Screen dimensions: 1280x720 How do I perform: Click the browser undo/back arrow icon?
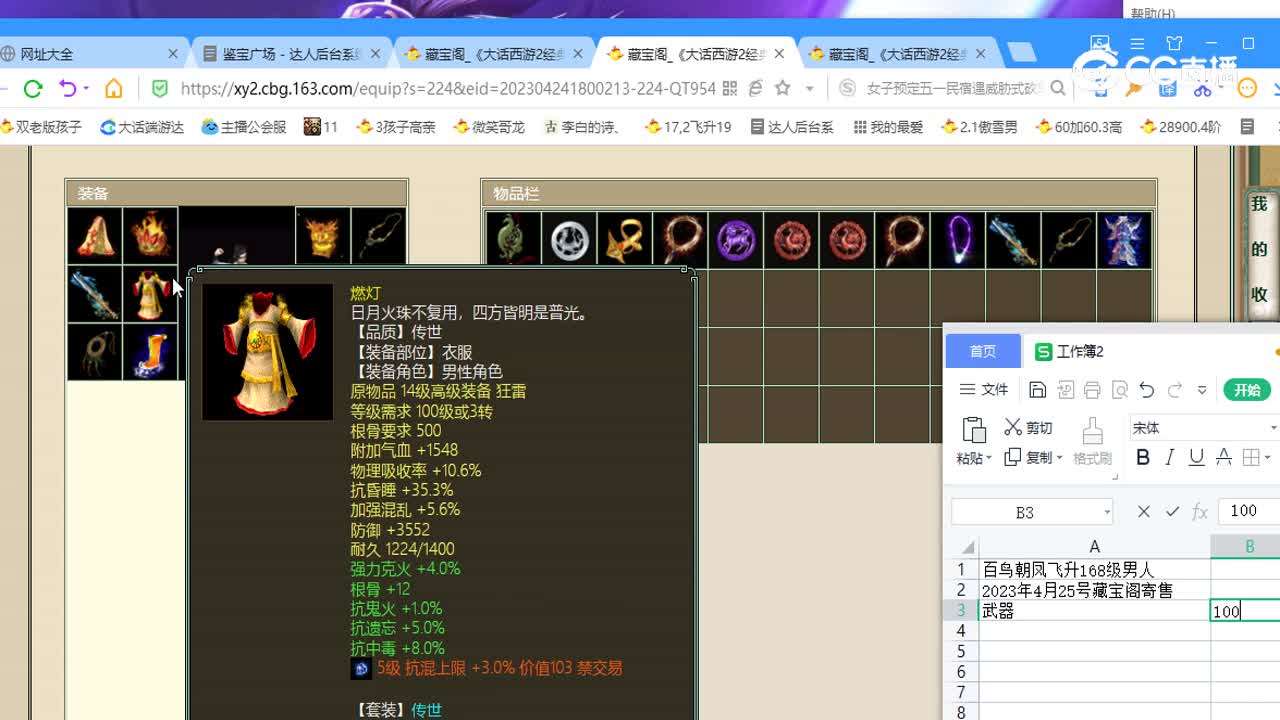coord(69,89)
